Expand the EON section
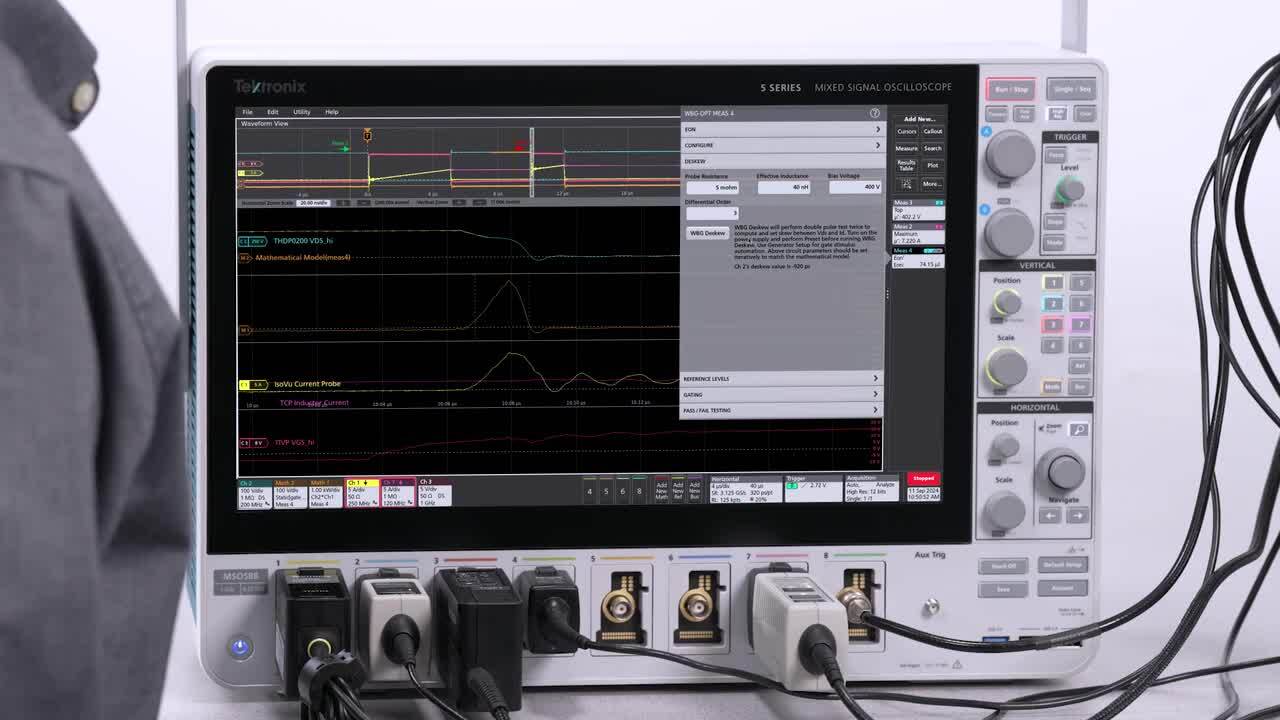The height and width of the screenshot is (720, 1280). (782, 130)
